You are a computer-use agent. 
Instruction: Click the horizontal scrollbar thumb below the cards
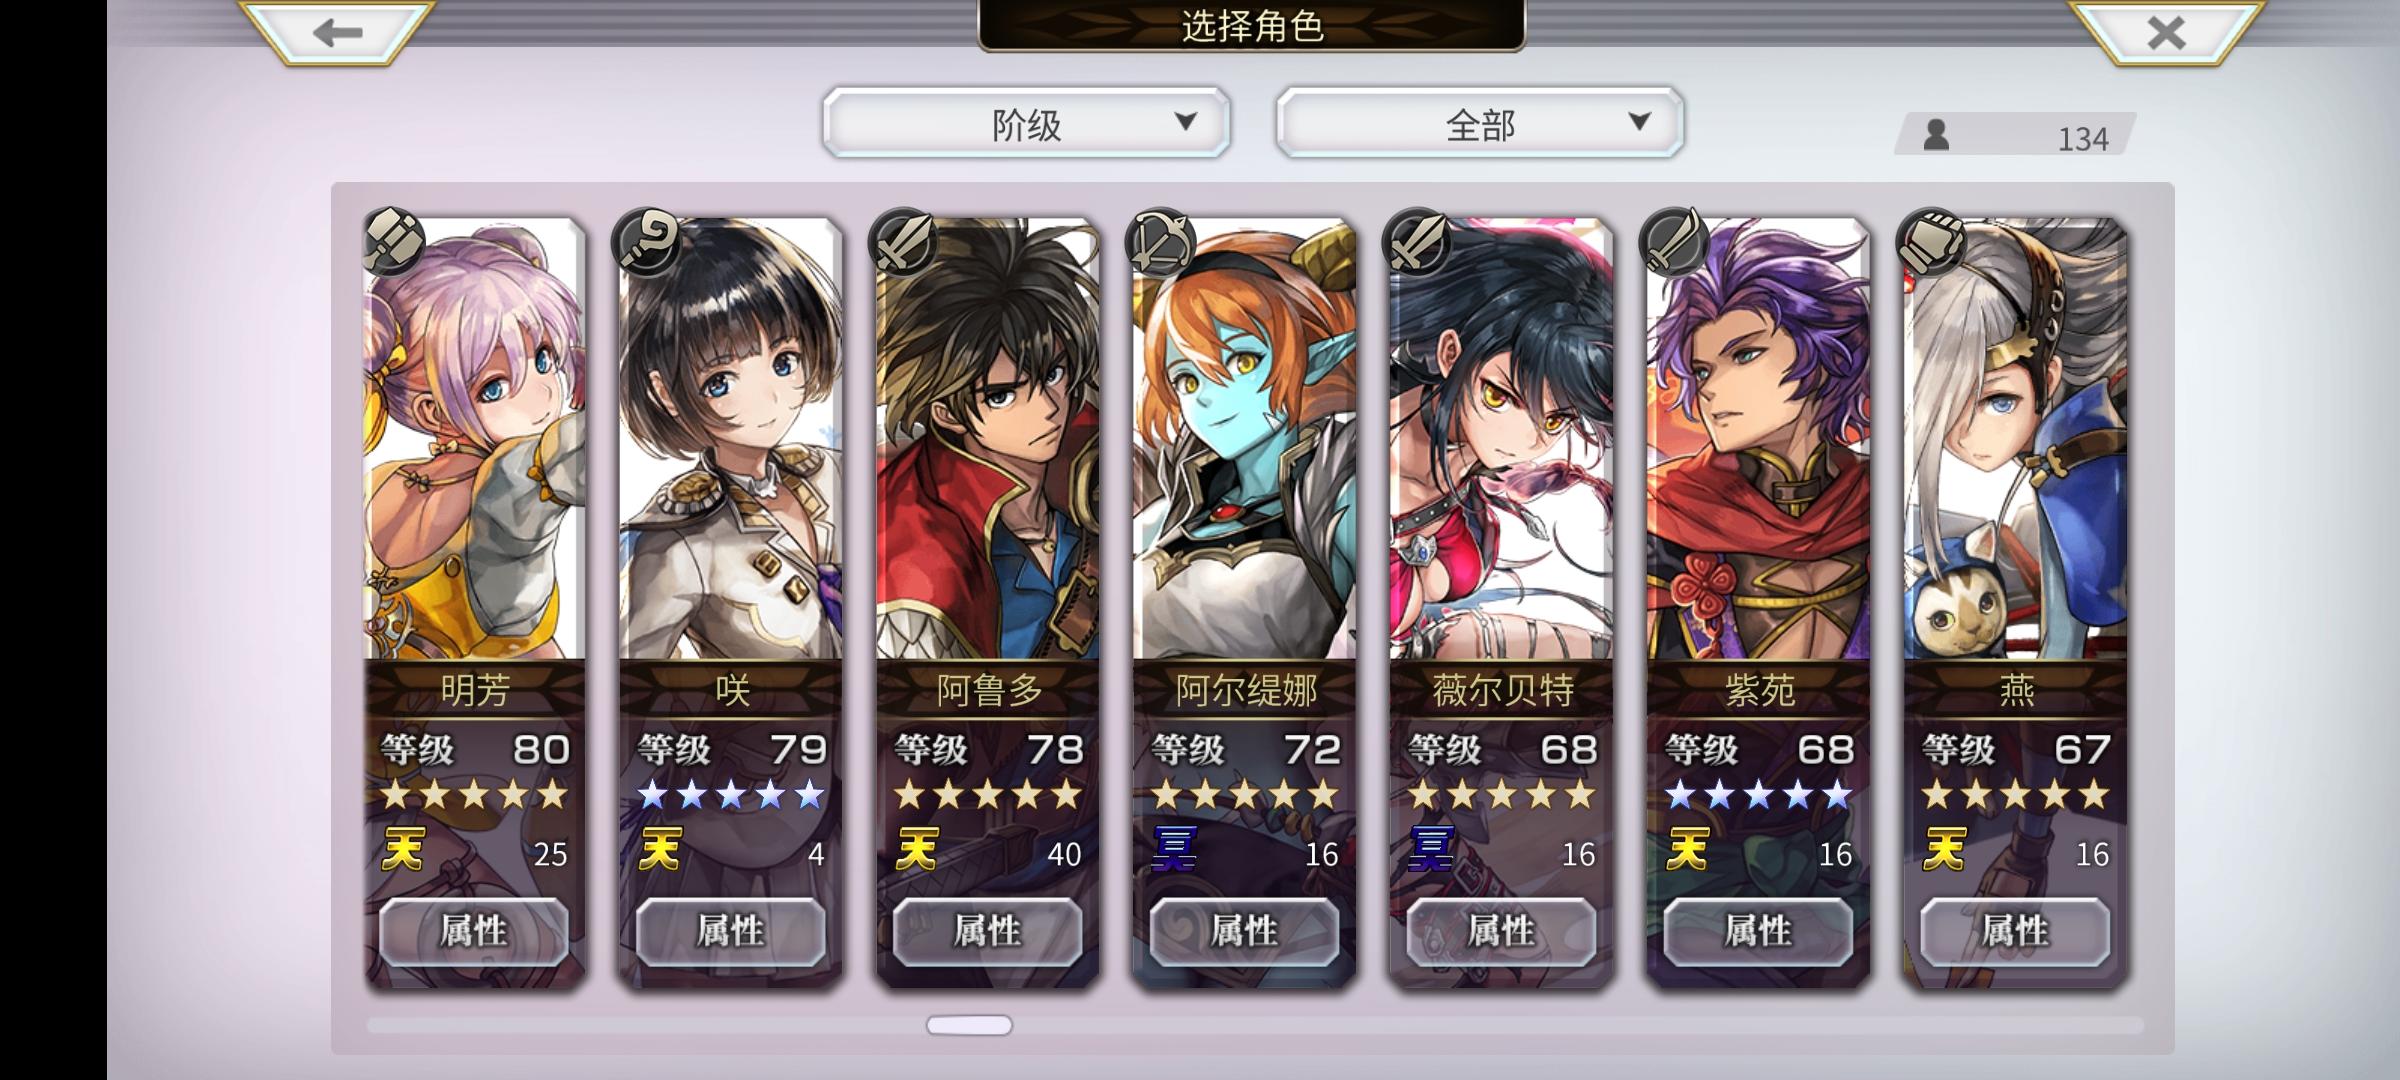969,1025
